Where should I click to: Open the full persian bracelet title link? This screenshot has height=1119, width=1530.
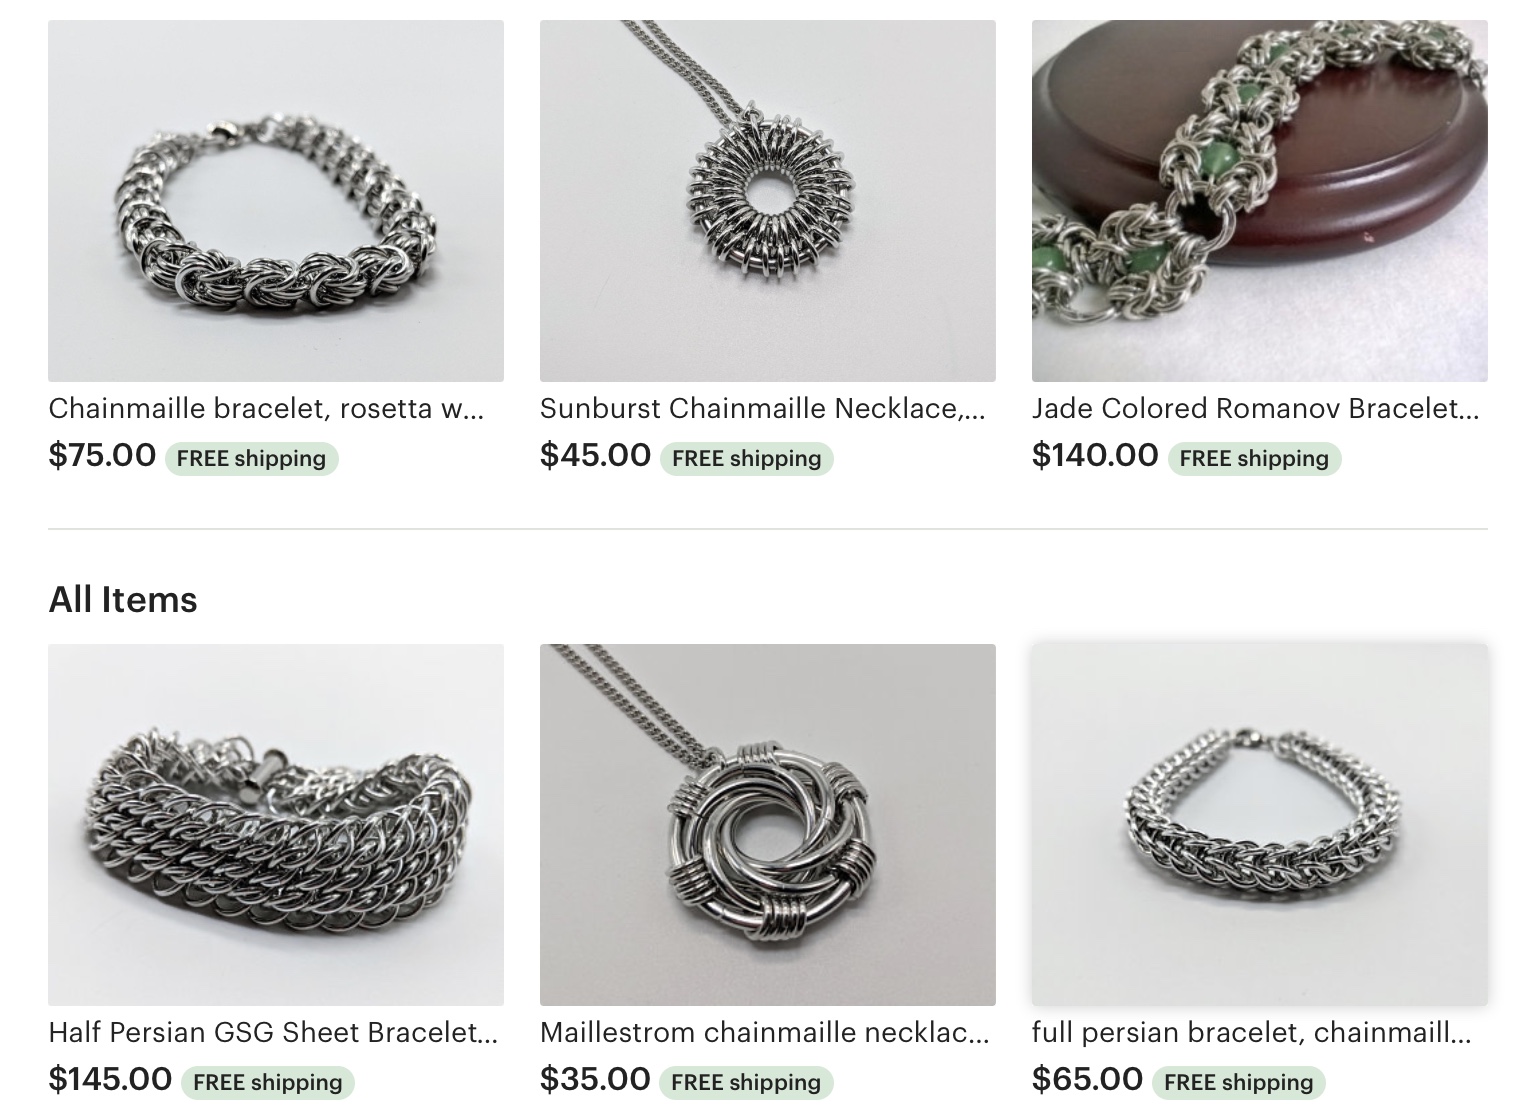(1252, 1032)
